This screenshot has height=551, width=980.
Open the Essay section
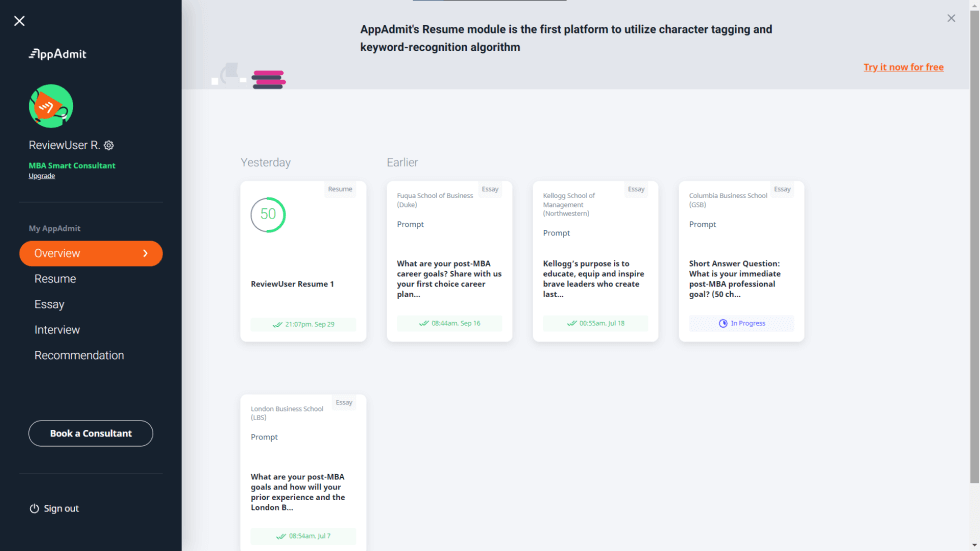pos(49,305)
